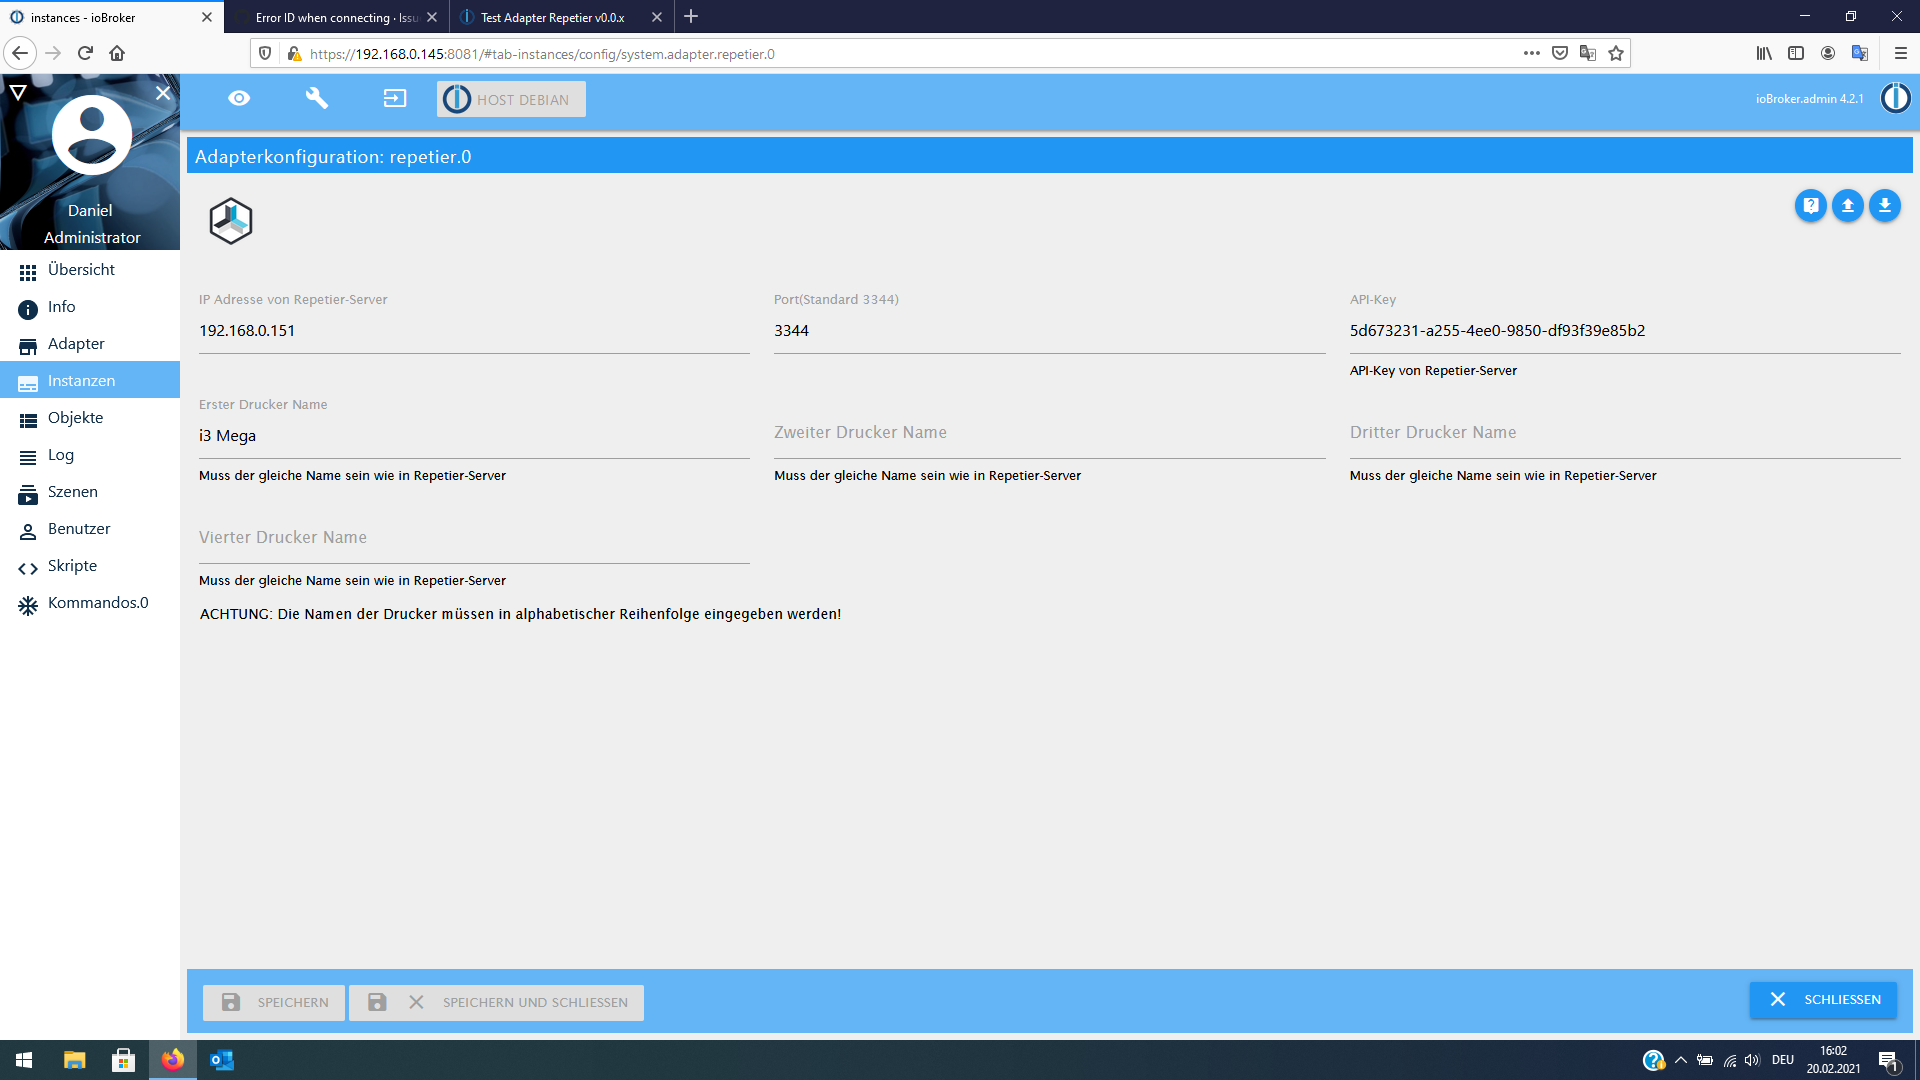
Task: Open Benutzer in sidebar
Action: [90, 529]
